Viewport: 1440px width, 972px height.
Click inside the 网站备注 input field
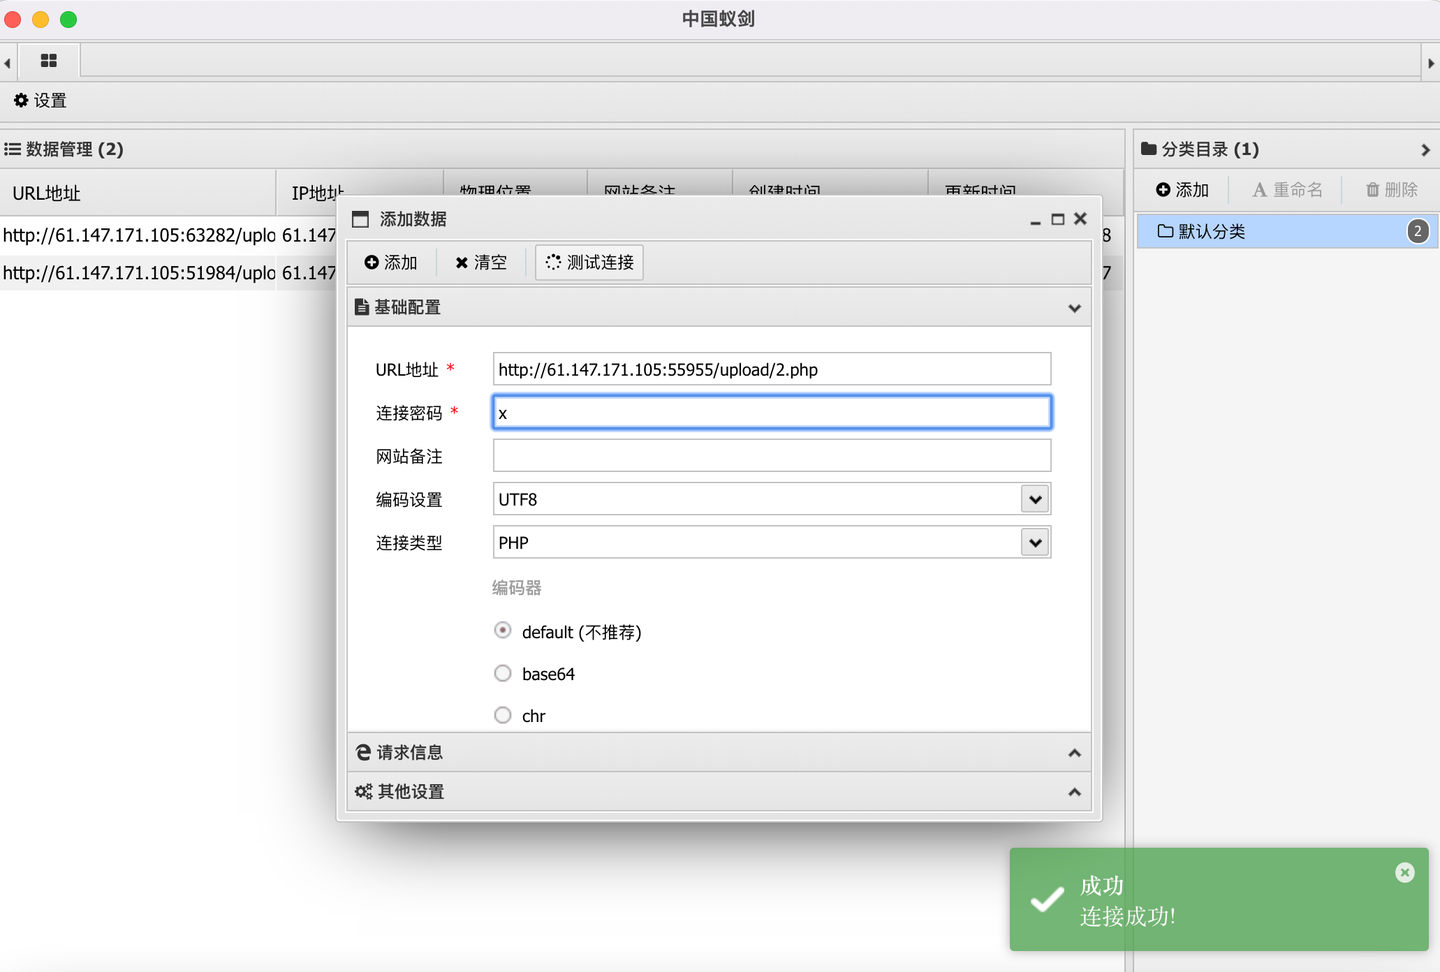[770, 455]
